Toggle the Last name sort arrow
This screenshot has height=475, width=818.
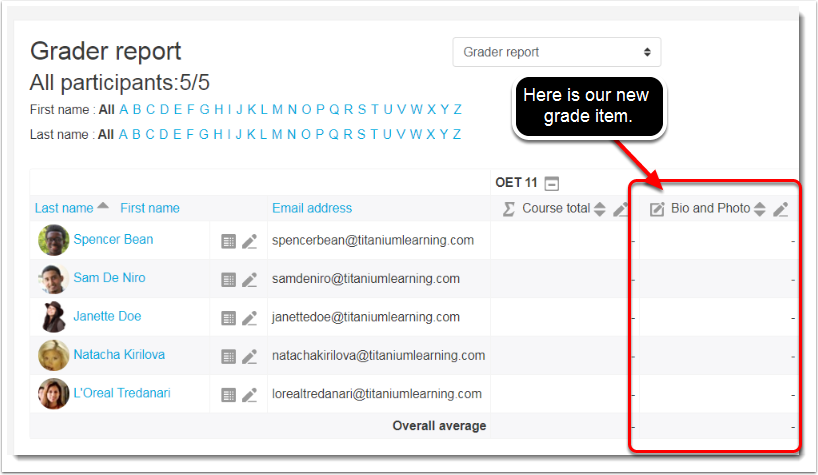(103, 205)
